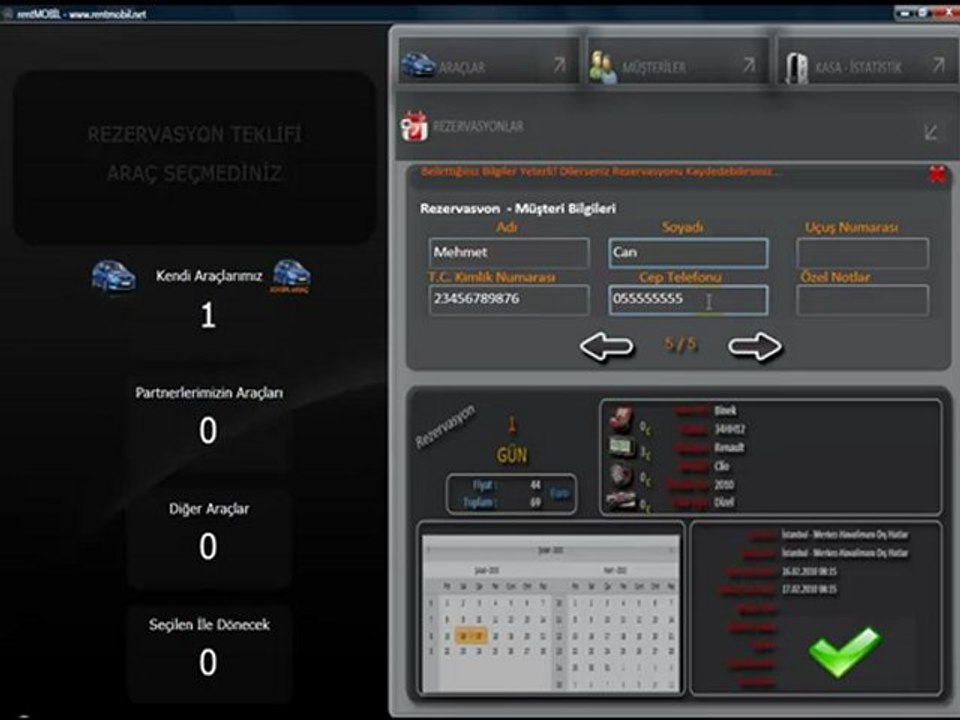Click the Seçilen İle Dönecek count
960x720 pixels.
pos(208,662)
